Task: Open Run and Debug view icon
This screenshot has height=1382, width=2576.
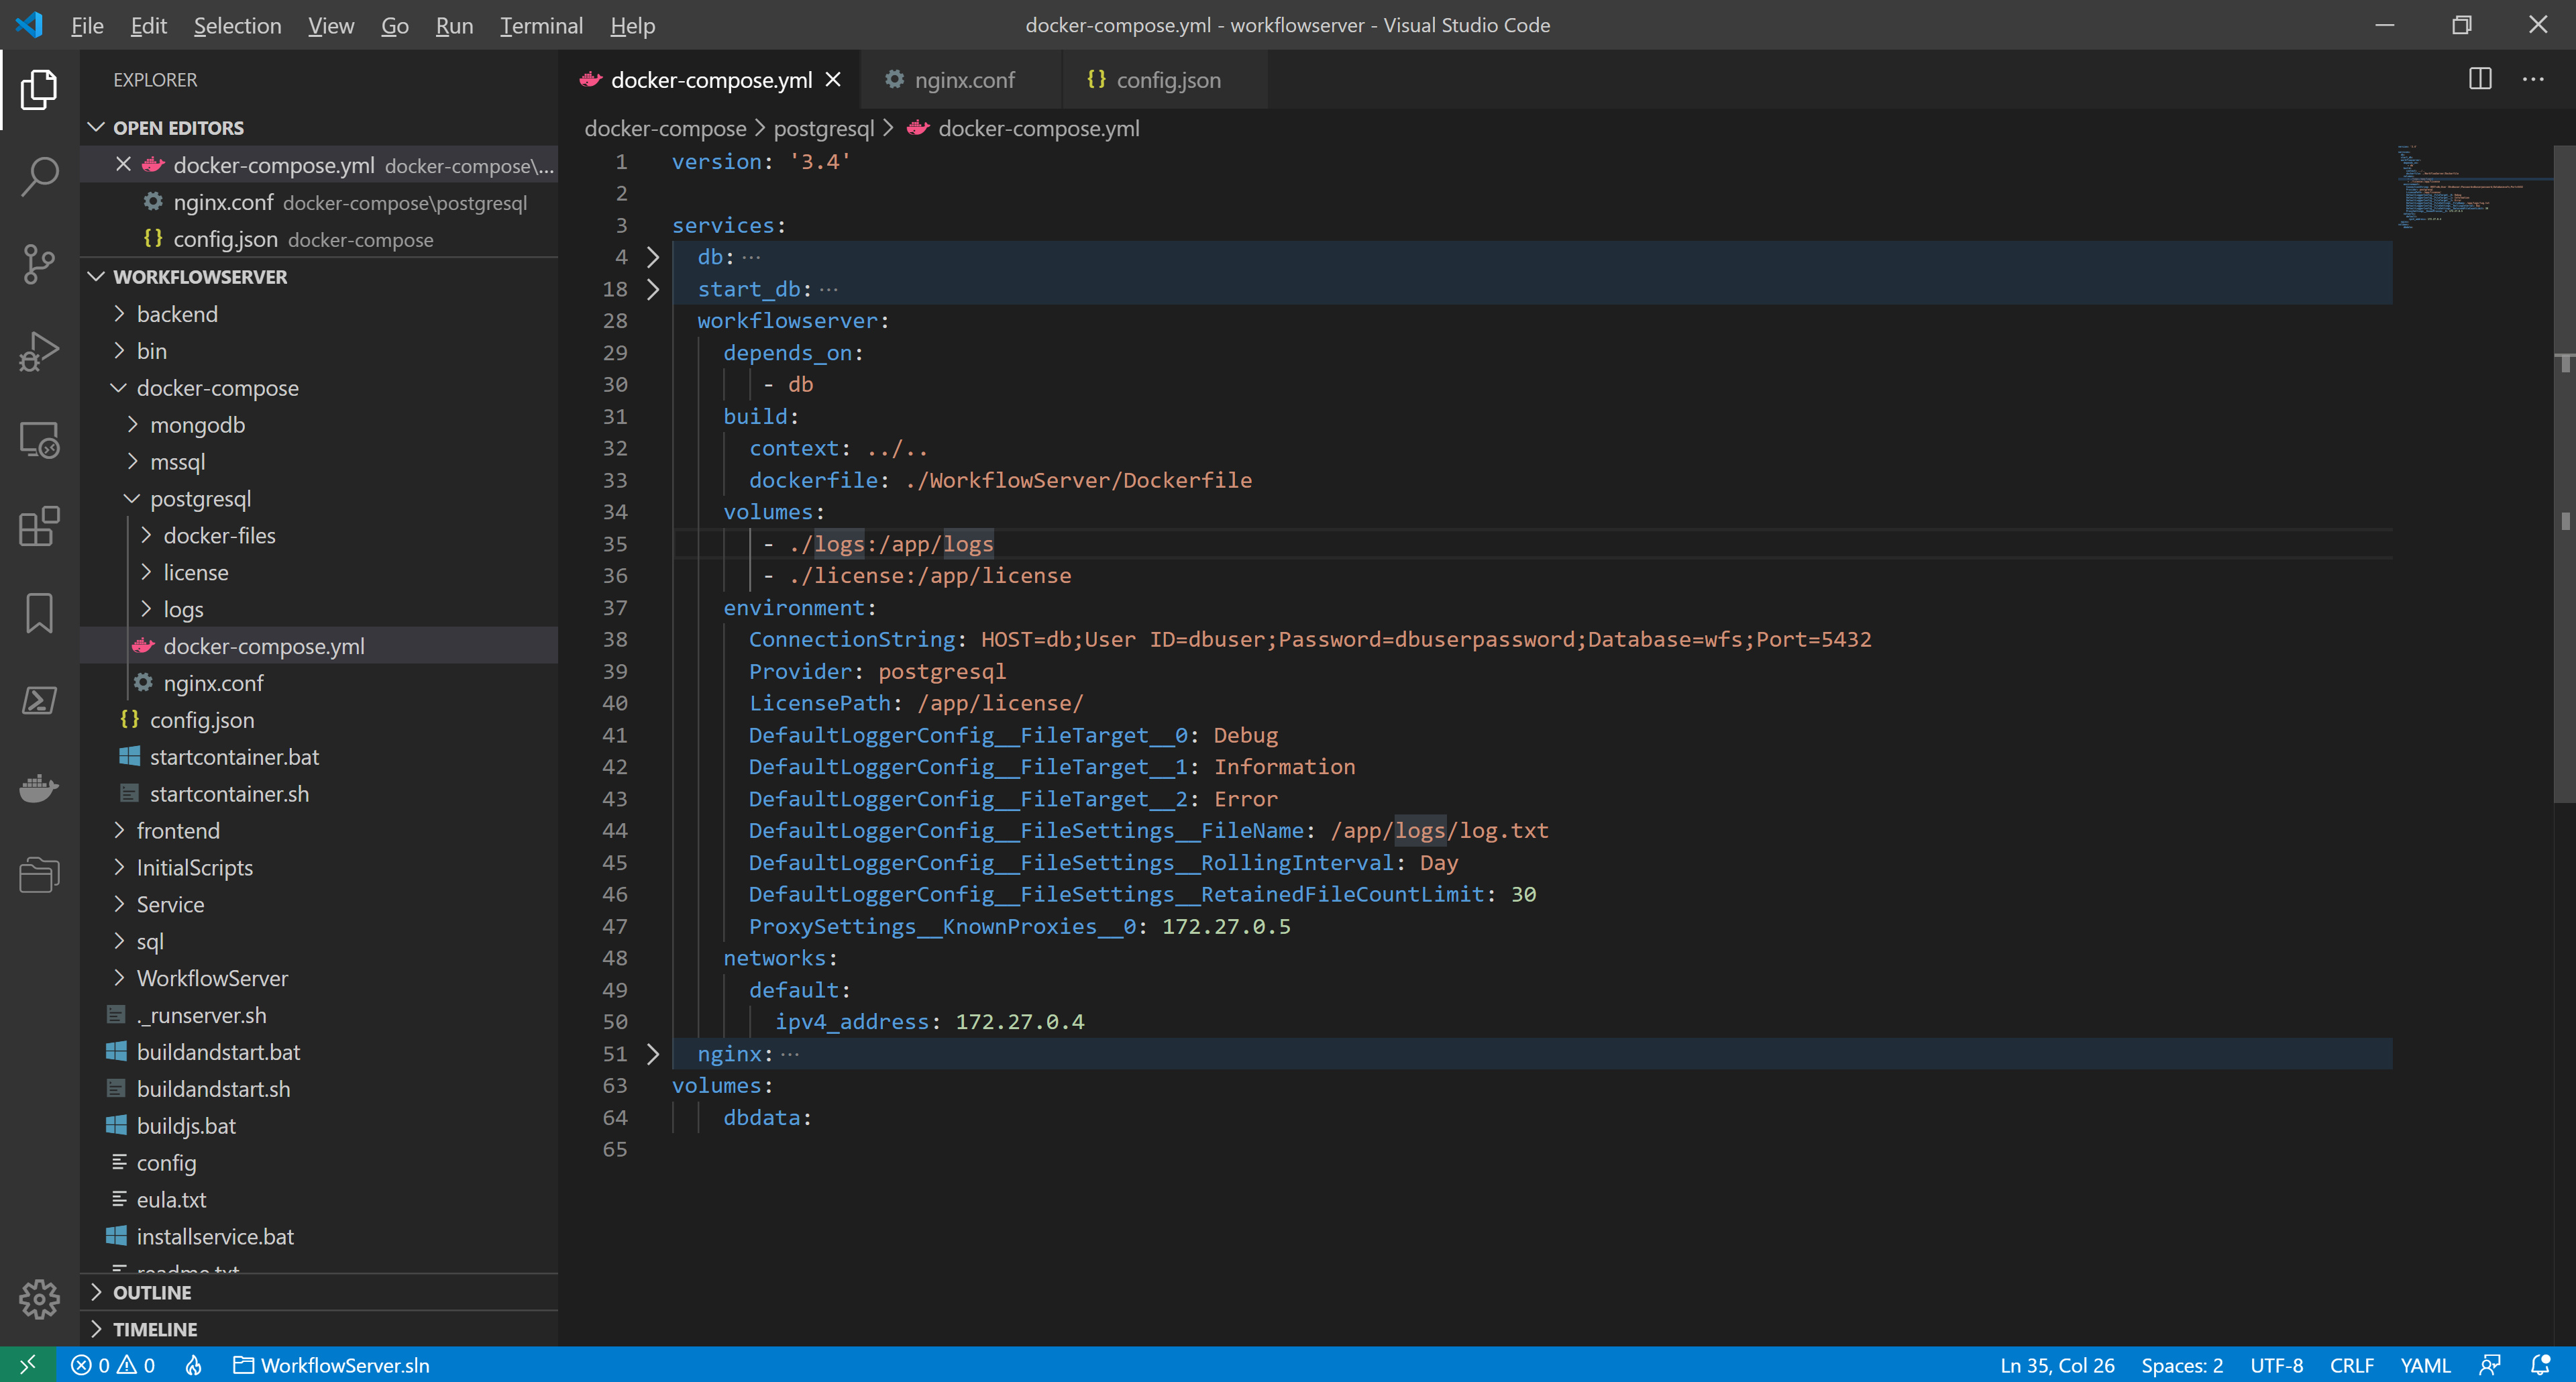Action: coord(39,352)
